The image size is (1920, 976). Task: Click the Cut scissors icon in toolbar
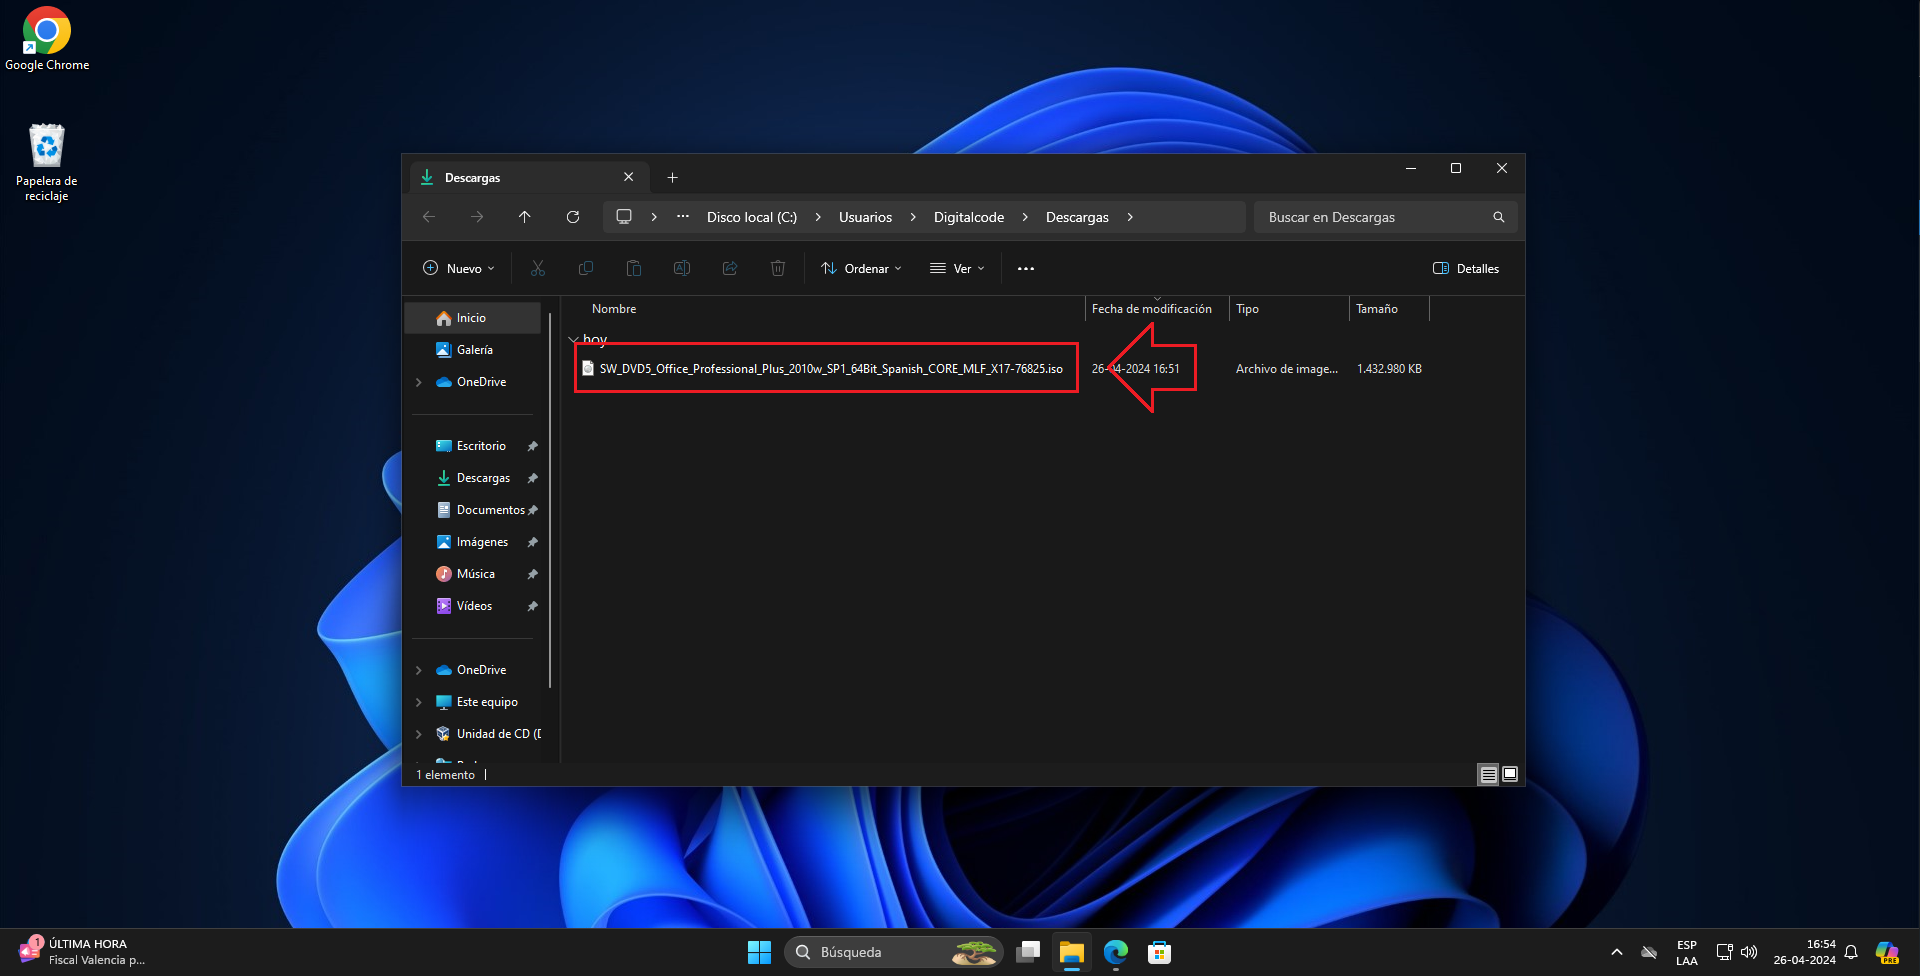coord(538,268)
